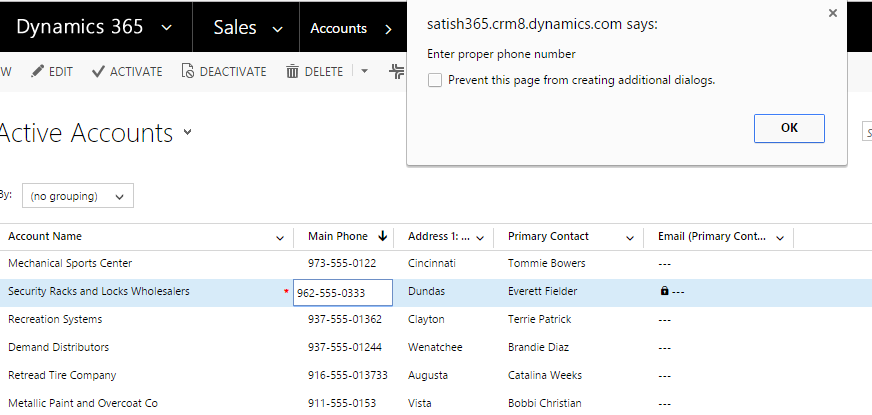Screen dimensions: 872x415
Task: Click the Main Phone sort arrow icon
Action: [382, 237]
